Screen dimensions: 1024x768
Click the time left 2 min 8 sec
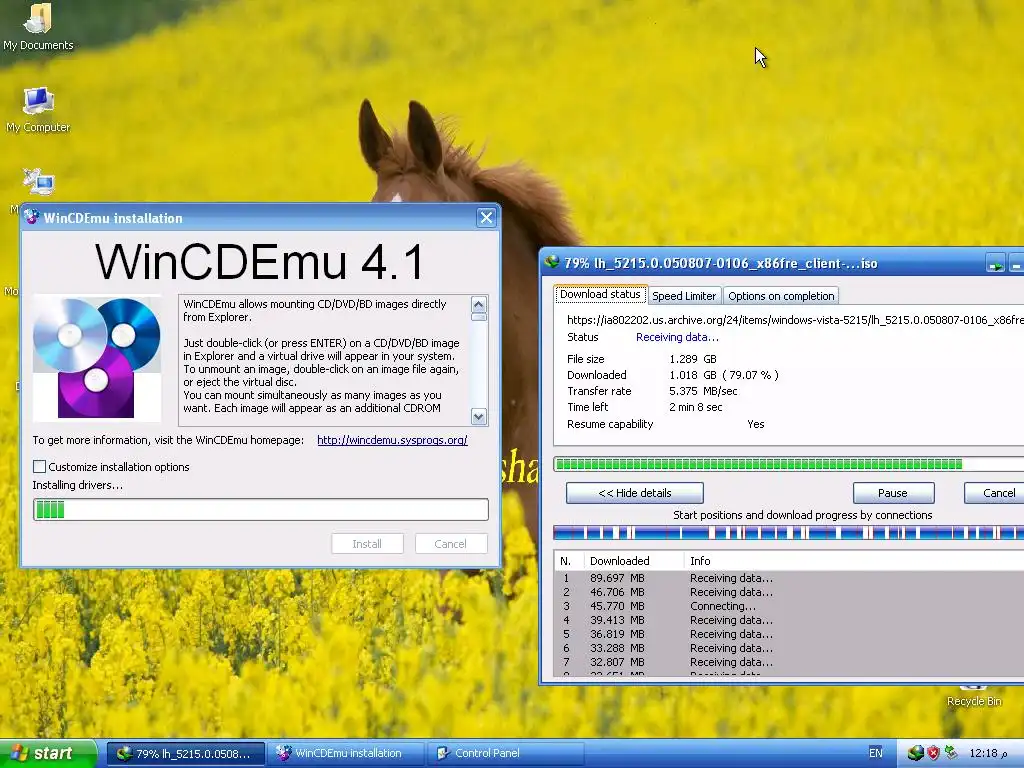[x=696, y=407]
